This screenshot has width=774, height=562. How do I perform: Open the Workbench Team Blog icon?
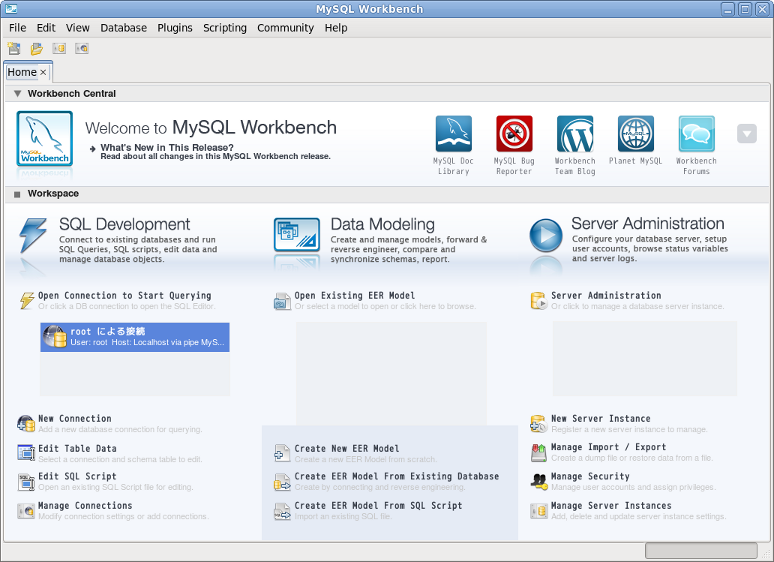tap(575, 134)
